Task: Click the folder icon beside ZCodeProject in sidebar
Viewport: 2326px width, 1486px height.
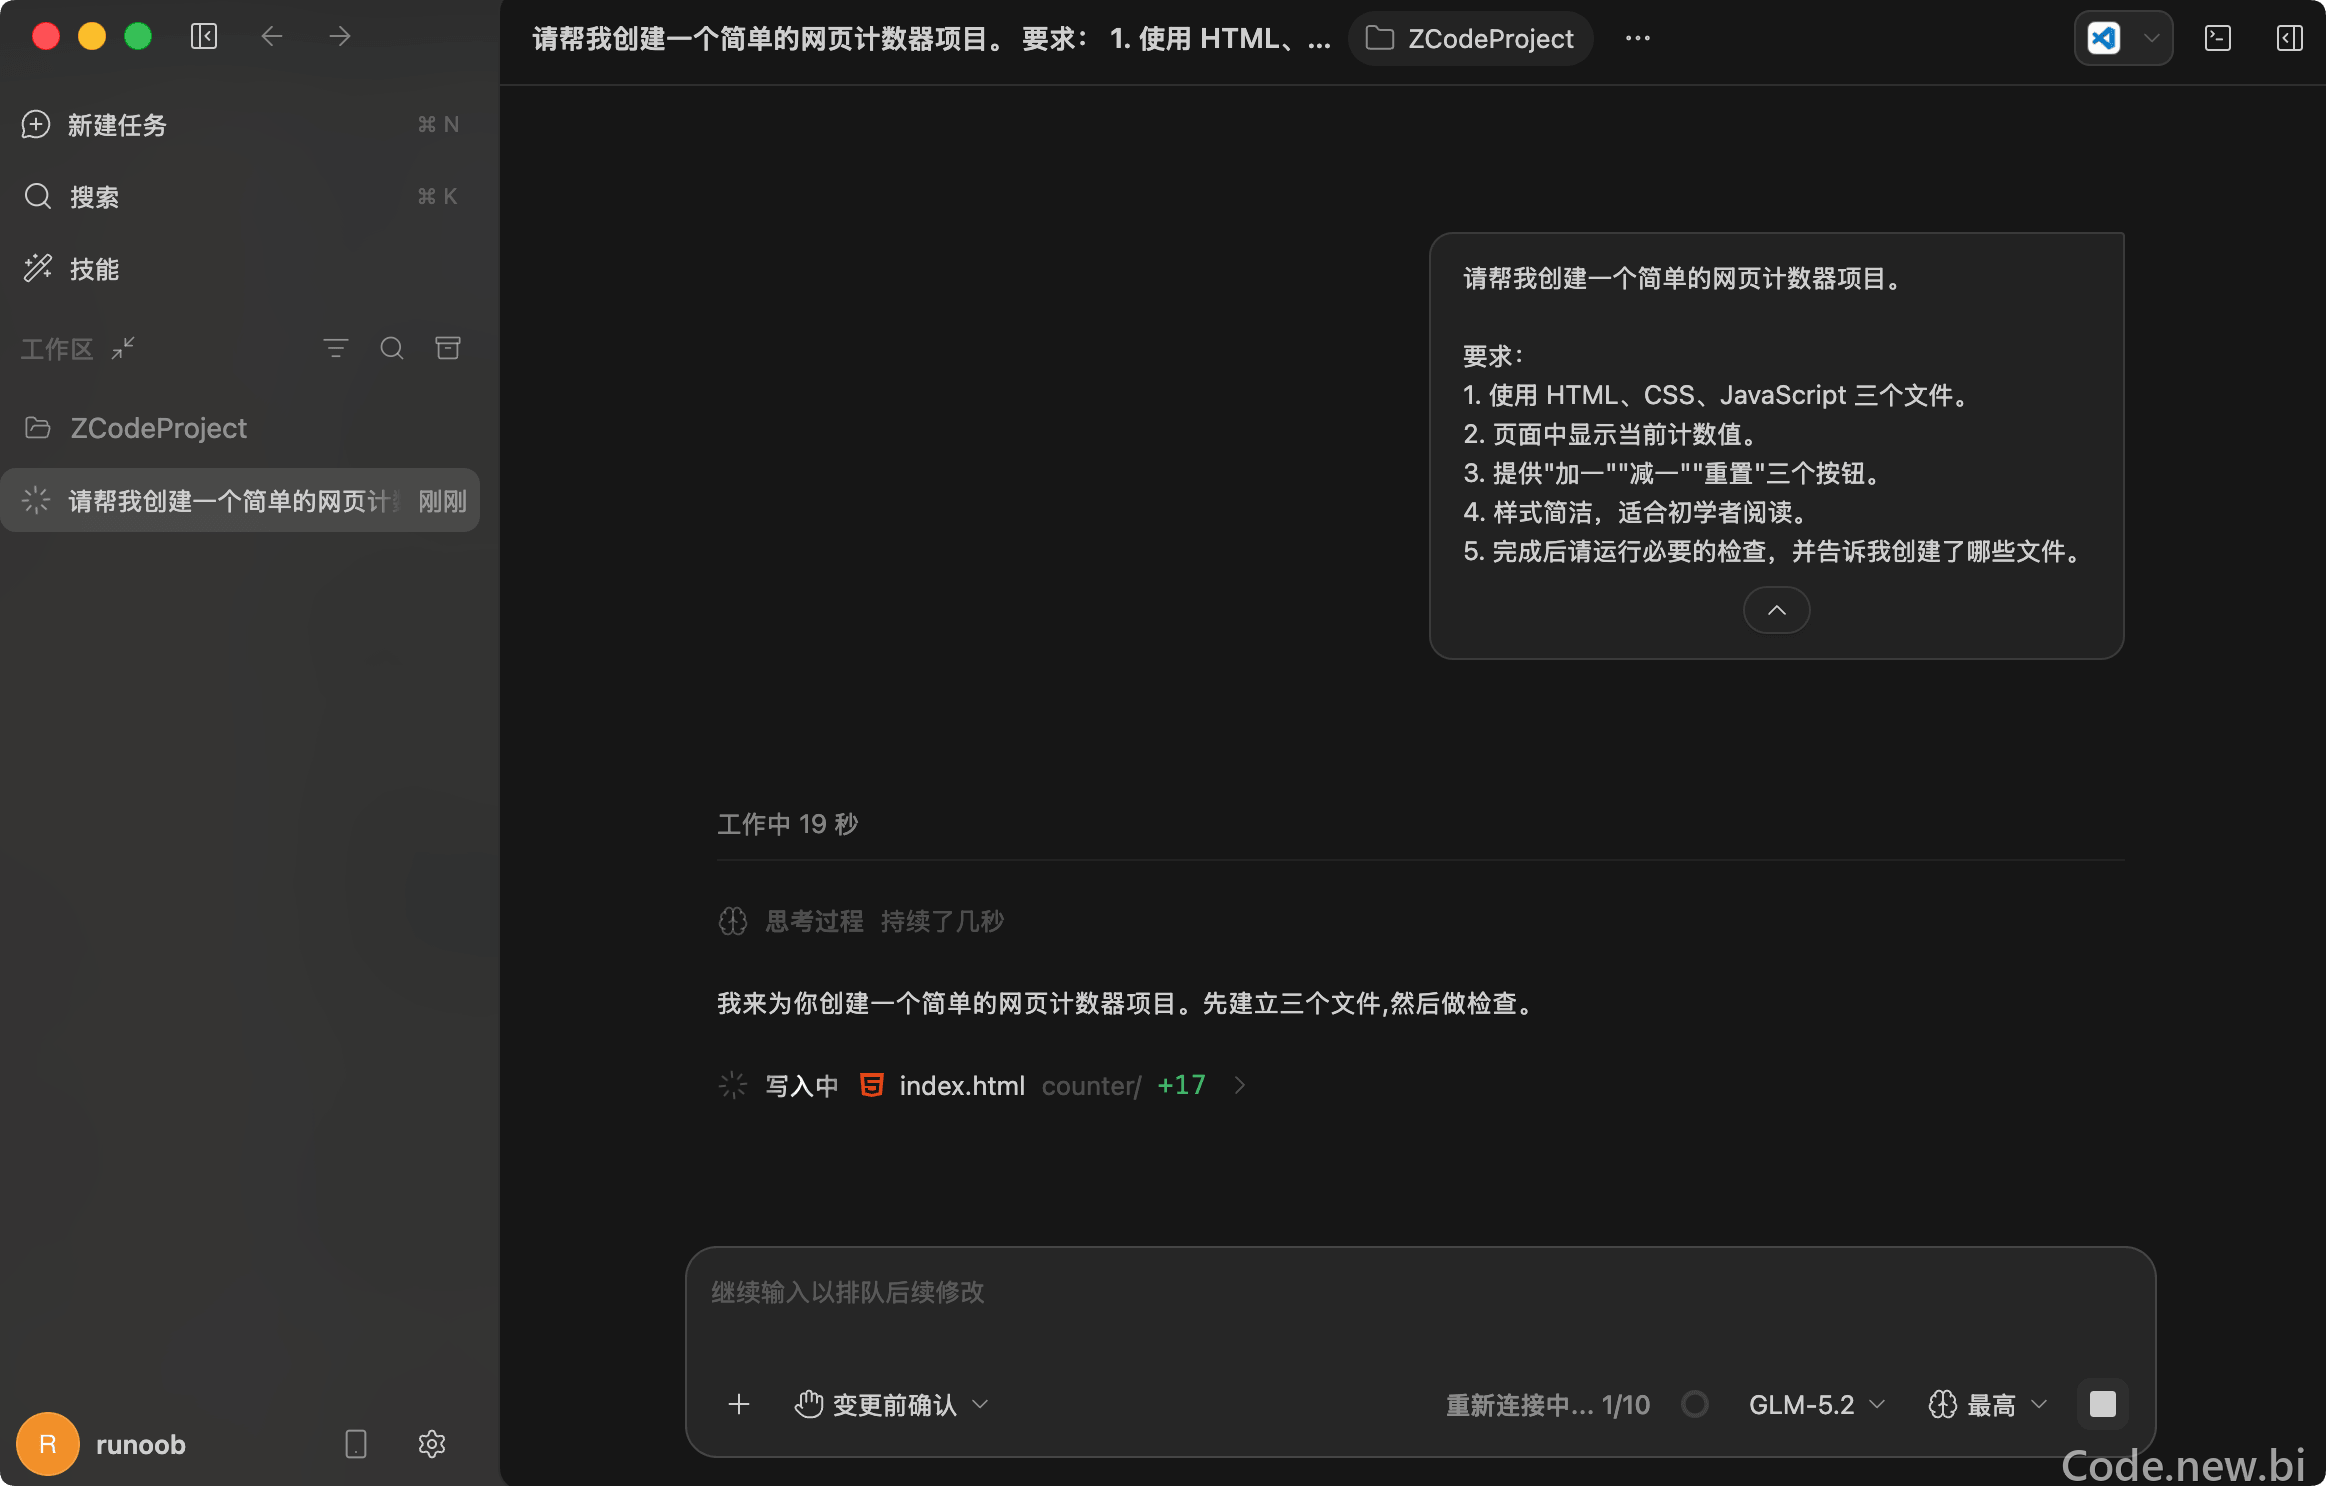Action: pos(38,428)
